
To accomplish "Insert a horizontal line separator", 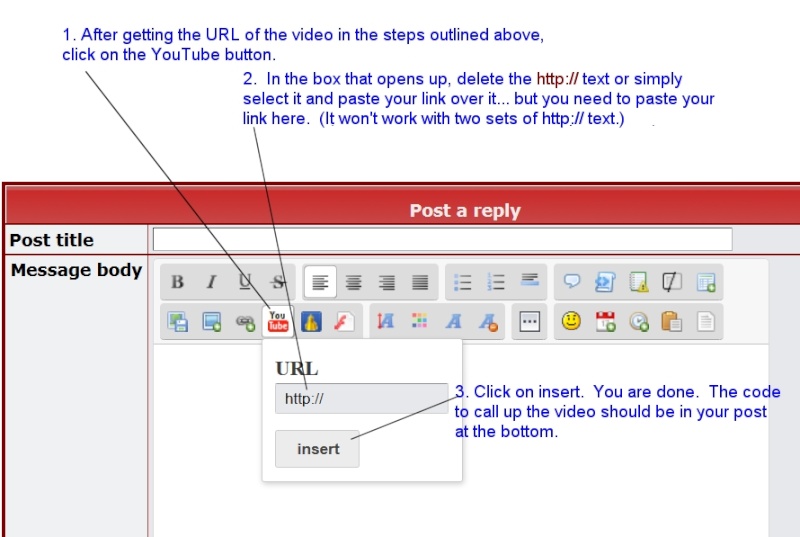I will pyautogui.click(x=530, y=280).
